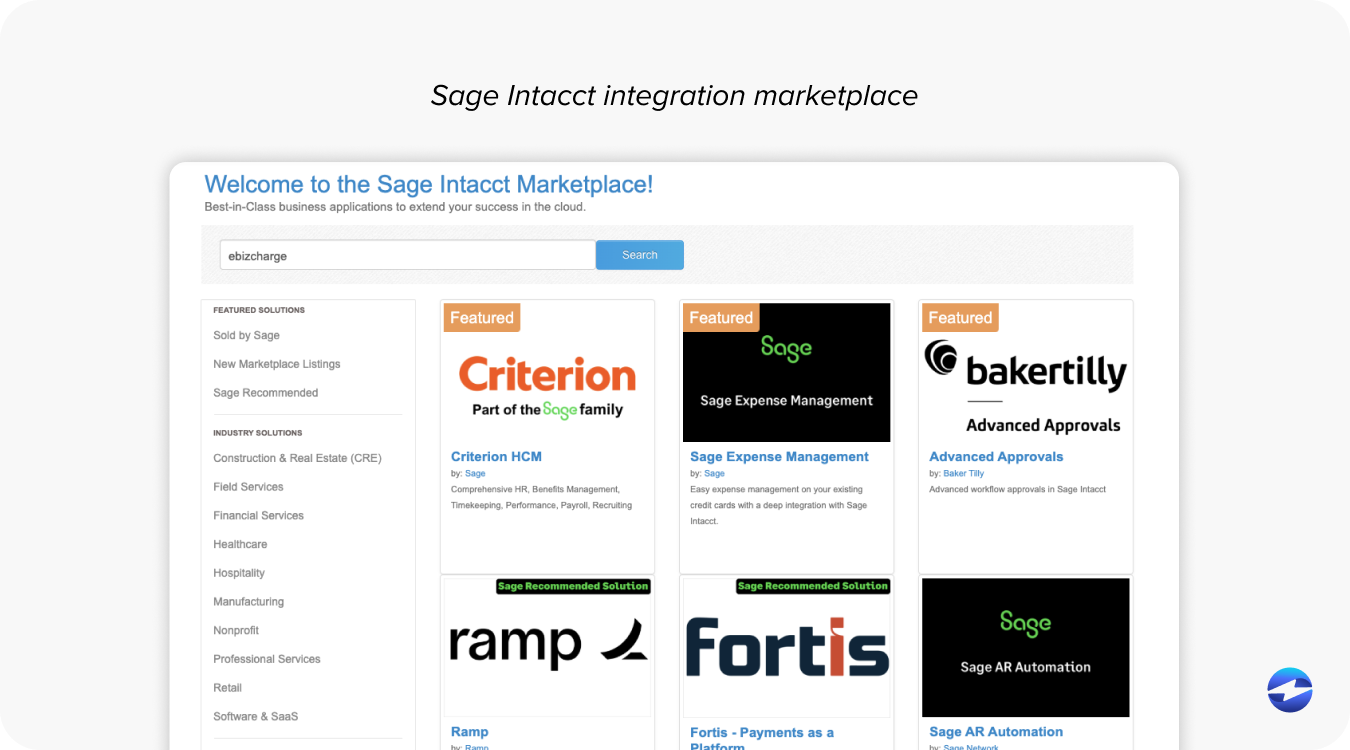Viewport: 1350px width, 750px height.
Task: Open the Sage AR Automation logo tile
Action: click(1025, 648)
